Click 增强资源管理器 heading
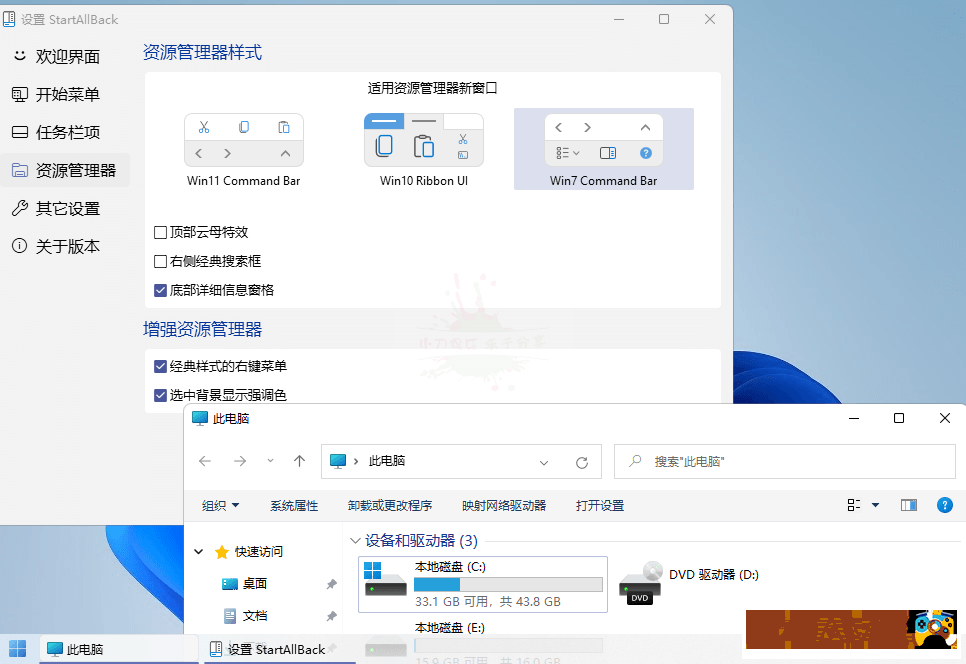Screen dimensions: 966x664 click(202, 330)
